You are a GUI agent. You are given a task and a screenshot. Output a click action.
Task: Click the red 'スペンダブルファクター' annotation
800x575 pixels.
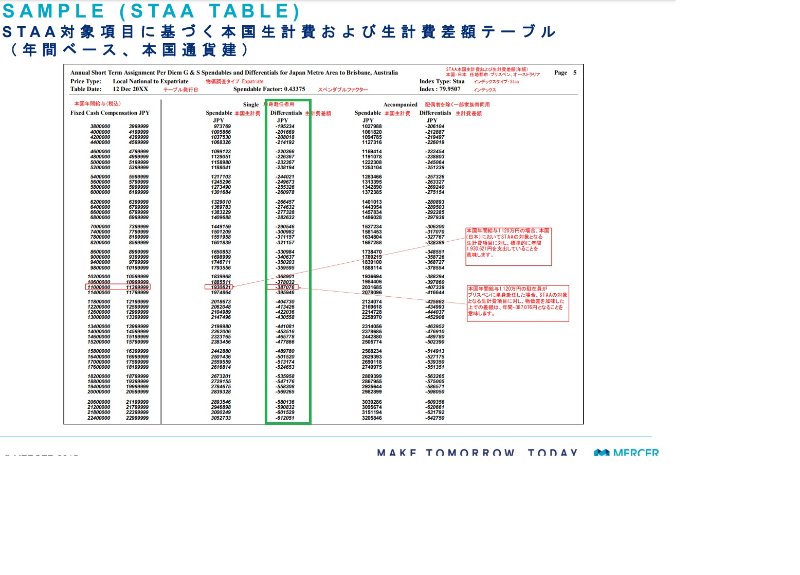pyautogui.click(x=343, y=90)
